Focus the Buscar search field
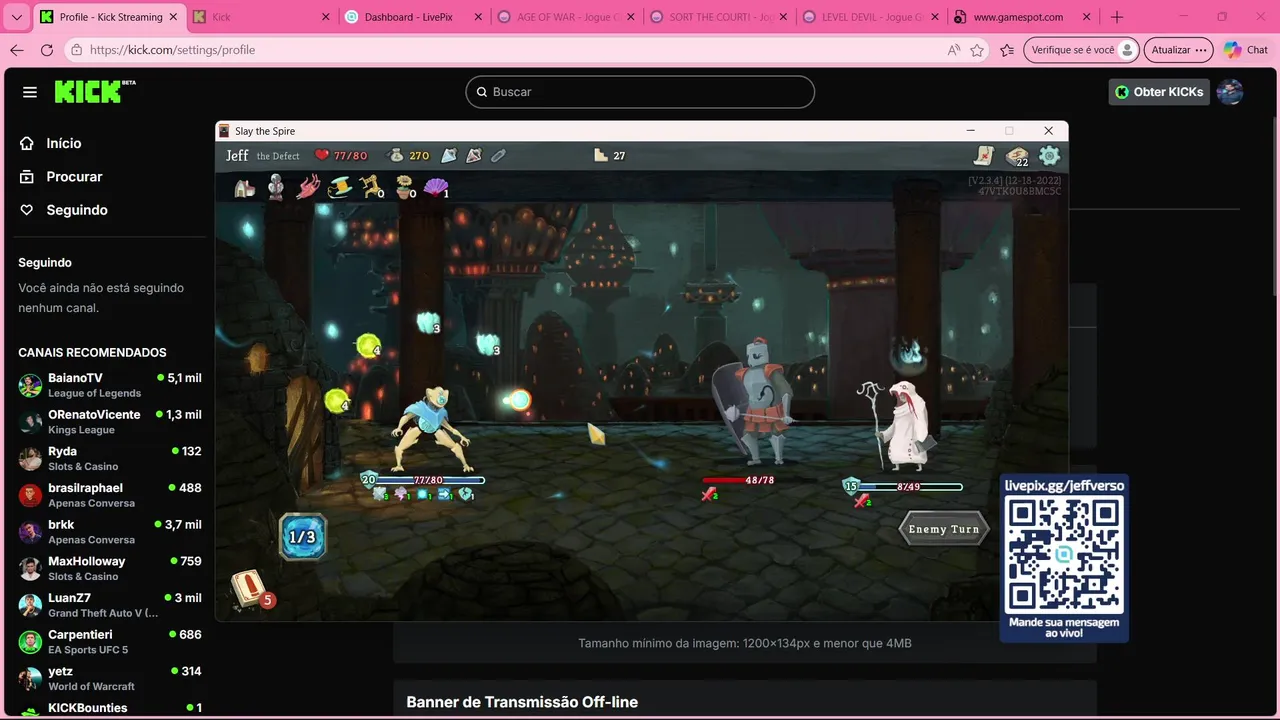The image size is (1280, 720). pos(640,92)
